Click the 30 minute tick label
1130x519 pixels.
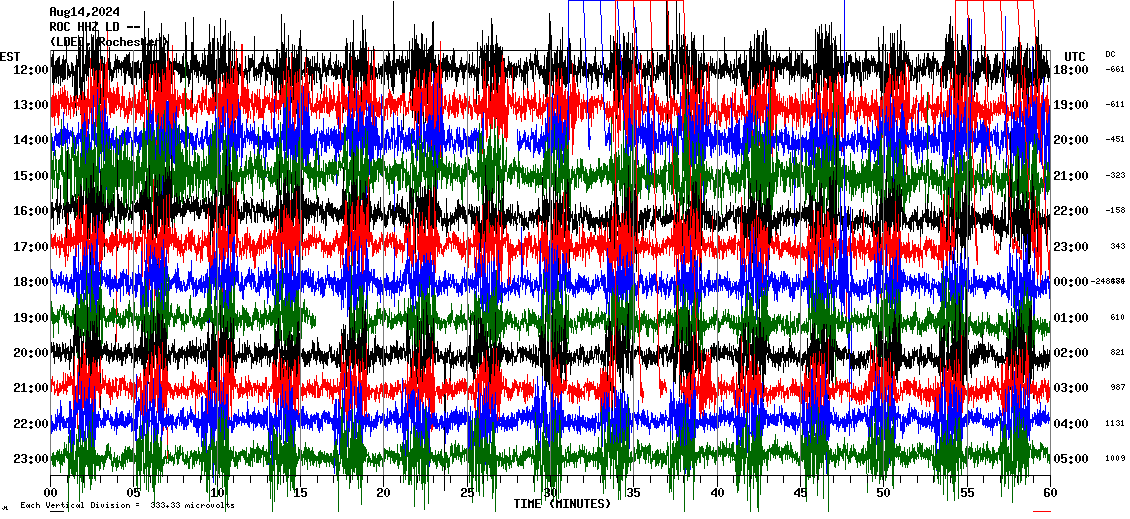[x=550, y=492]
